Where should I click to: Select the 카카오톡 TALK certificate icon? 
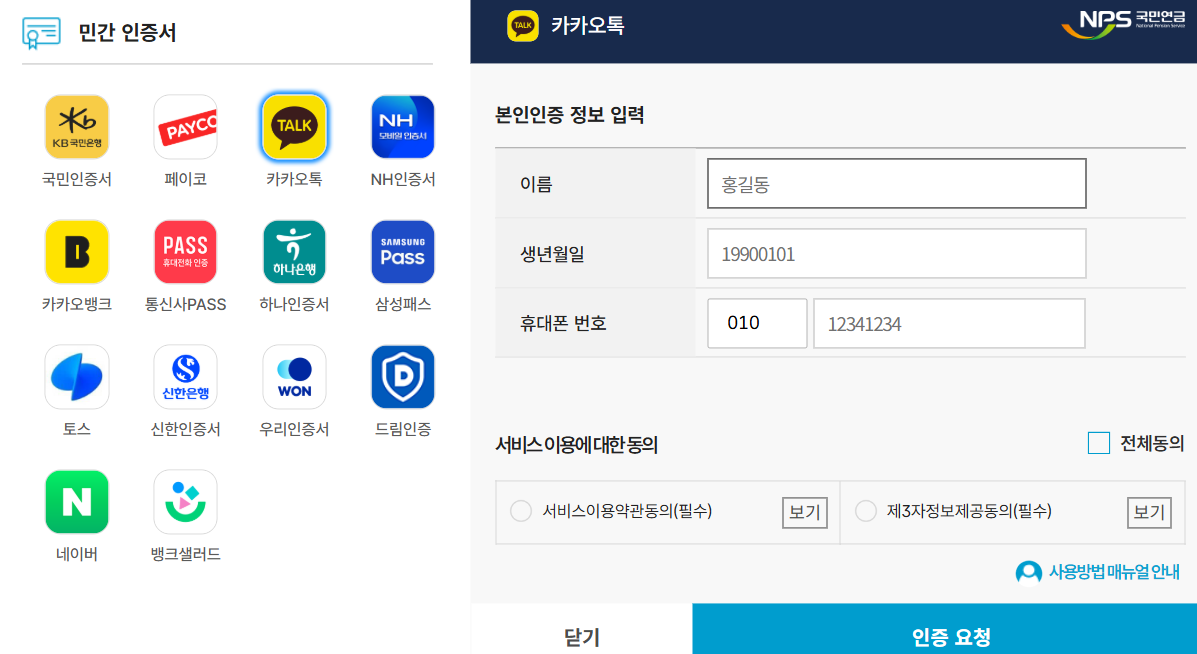click(x=294, y=127)
